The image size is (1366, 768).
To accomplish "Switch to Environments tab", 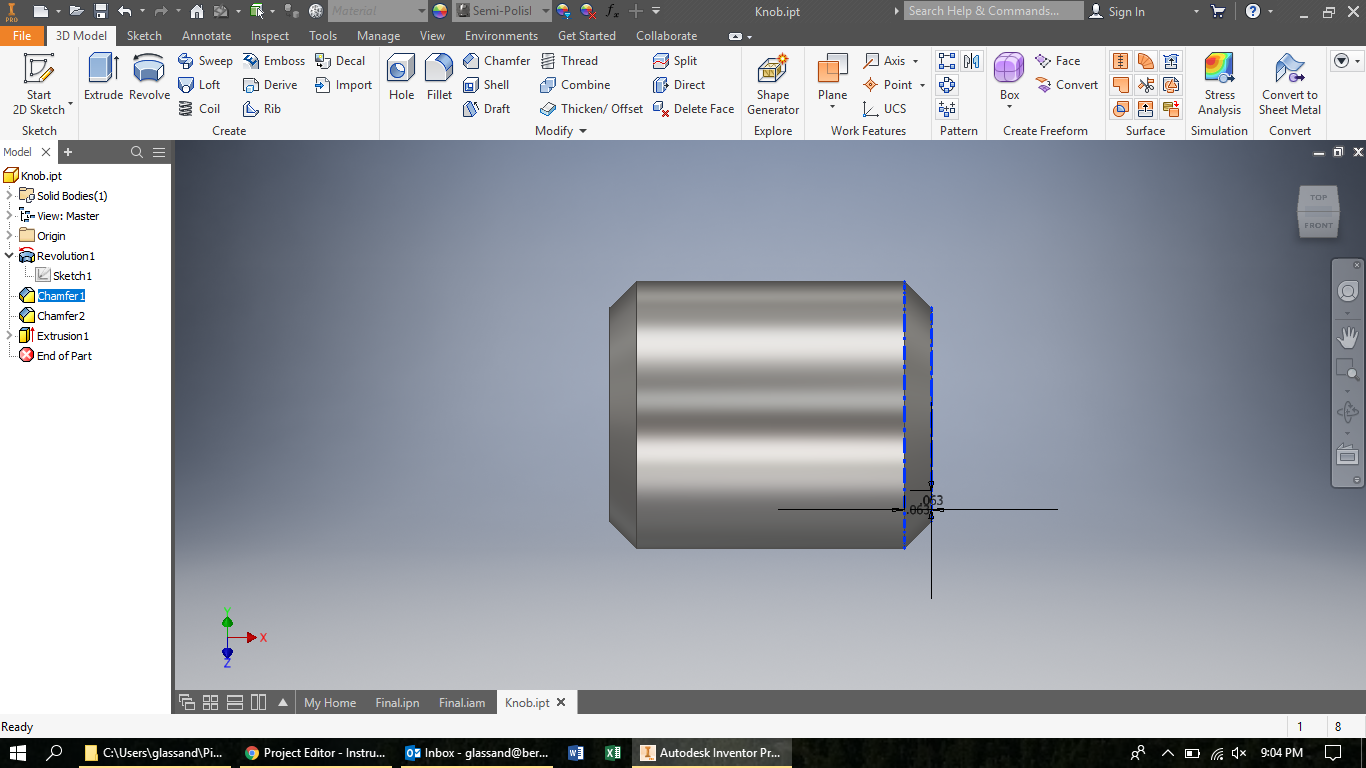I will 501,35.
